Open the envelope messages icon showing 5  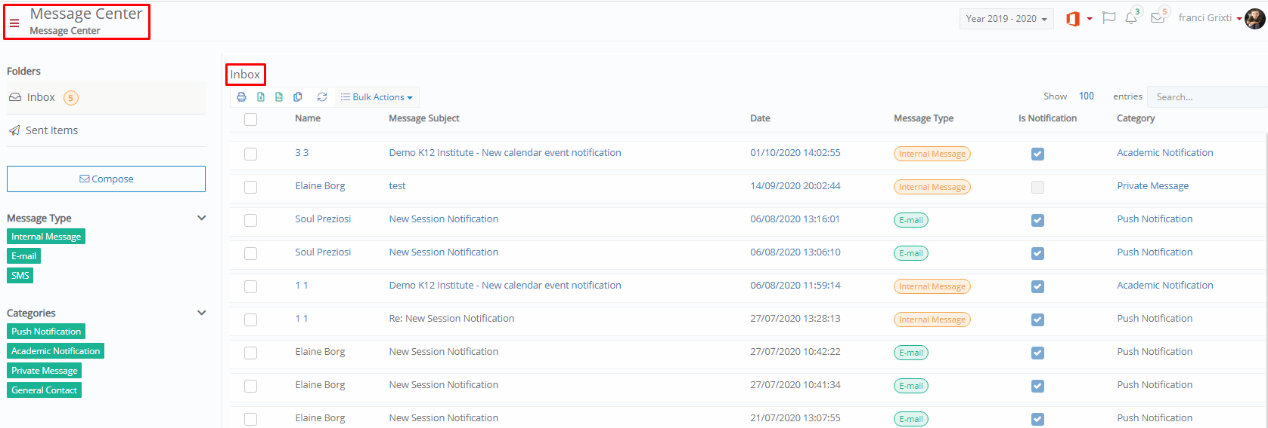click(1158, 18)
